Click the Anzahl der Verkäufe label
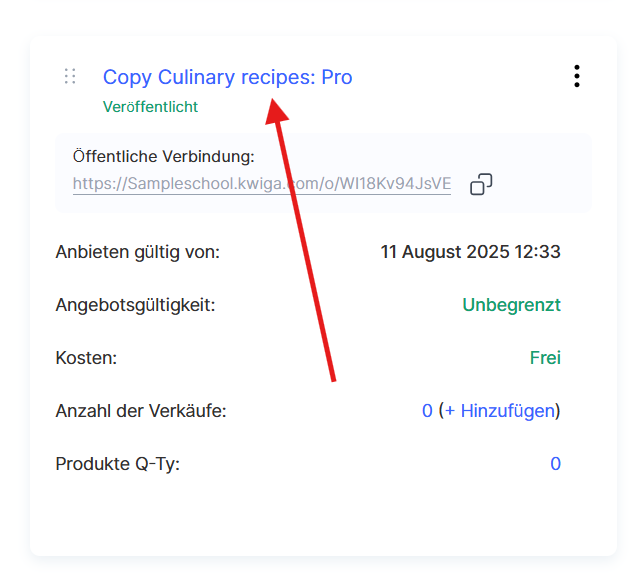 coord(141,411)
